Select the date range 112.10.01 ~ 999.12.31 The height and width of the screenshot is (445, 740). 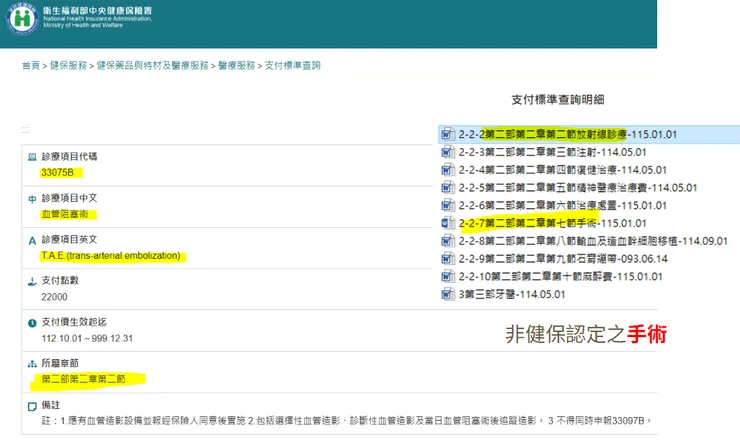(87, 338)
